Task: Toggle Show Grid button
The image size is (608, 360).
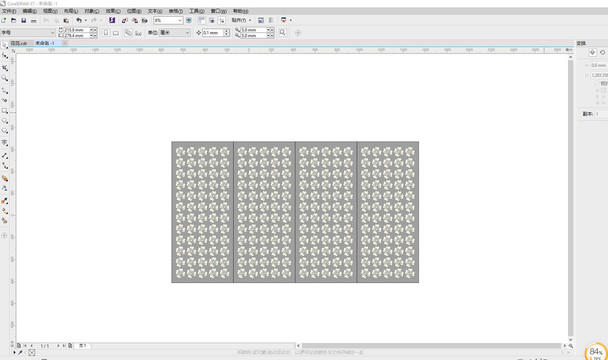Action: (212, 20)
